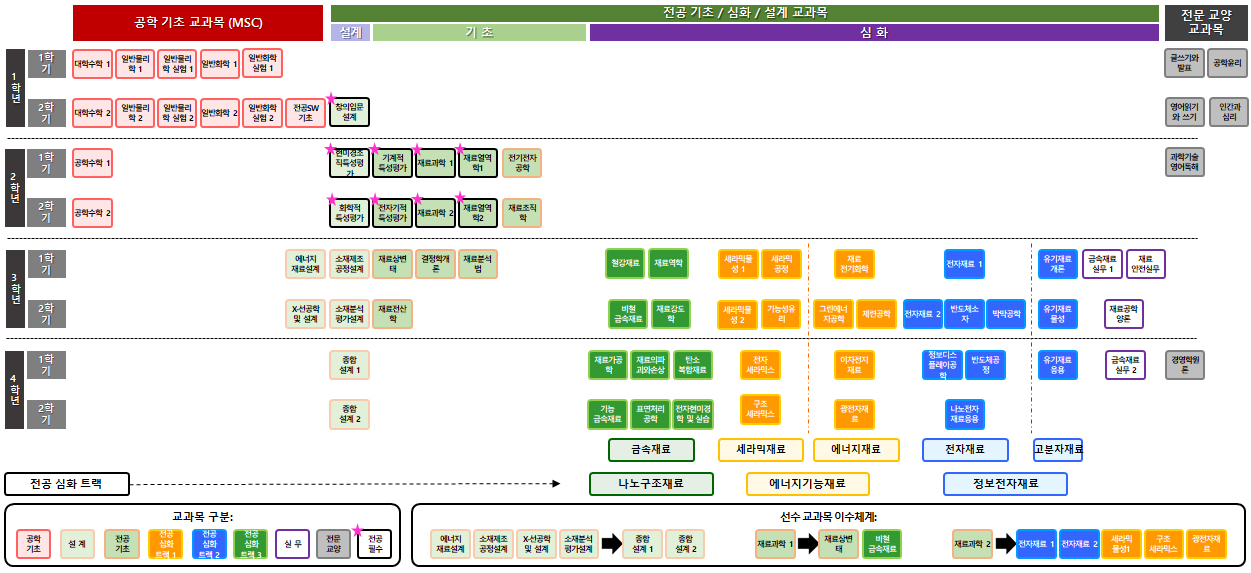
Task: Select the 반도체소자 course box
Action: pyautogui.click(x=965, y=314)
